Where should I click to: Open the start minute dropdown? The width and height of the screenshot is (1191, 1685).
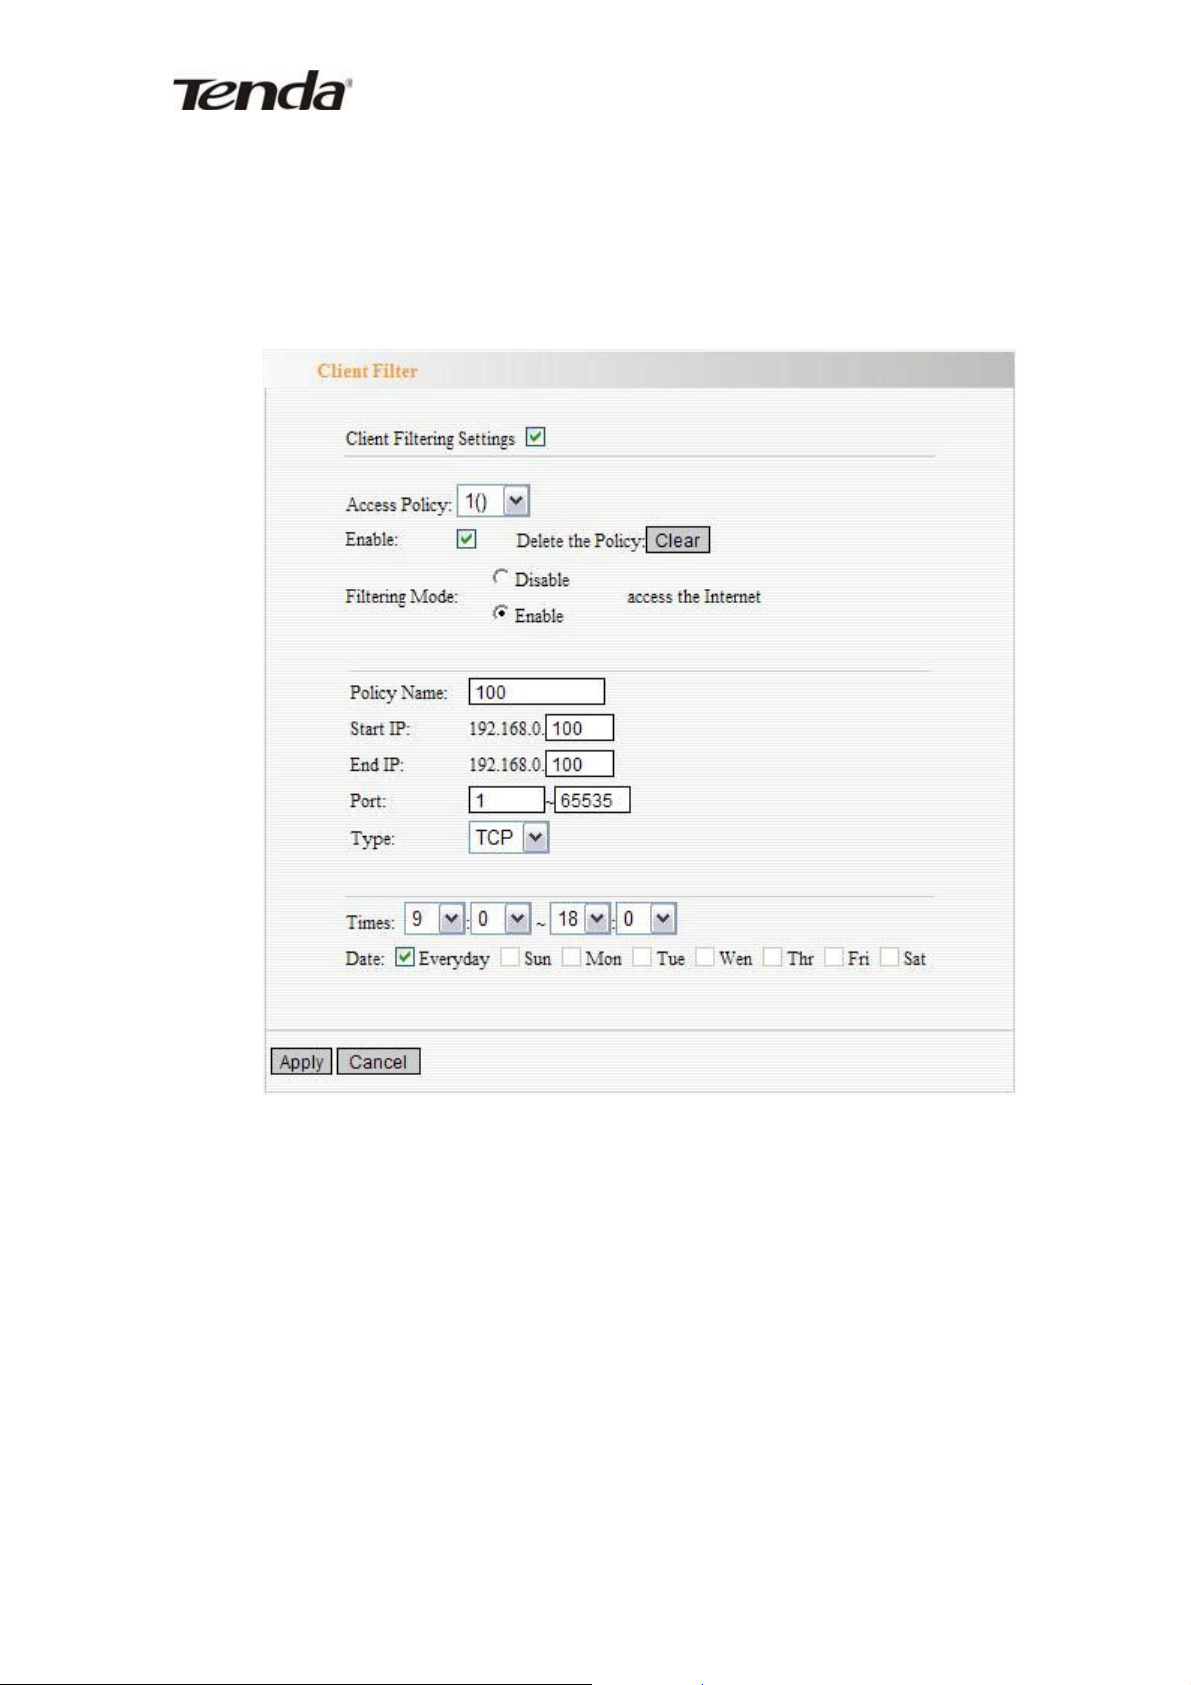[501, 919]
